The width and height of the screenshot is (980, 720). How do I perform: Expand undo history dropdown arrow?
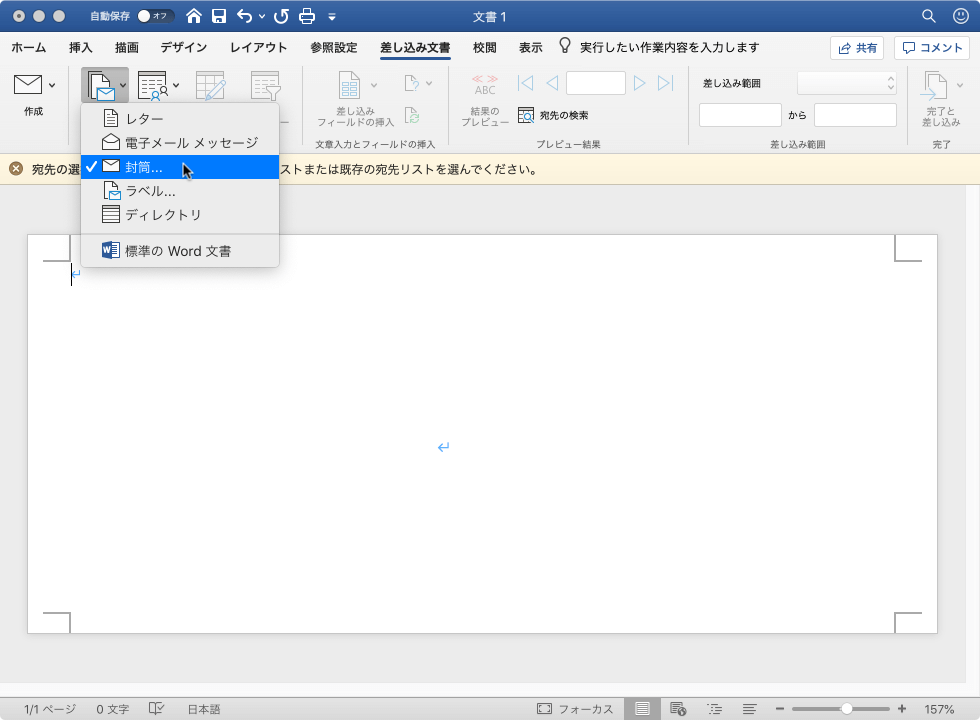262,17
